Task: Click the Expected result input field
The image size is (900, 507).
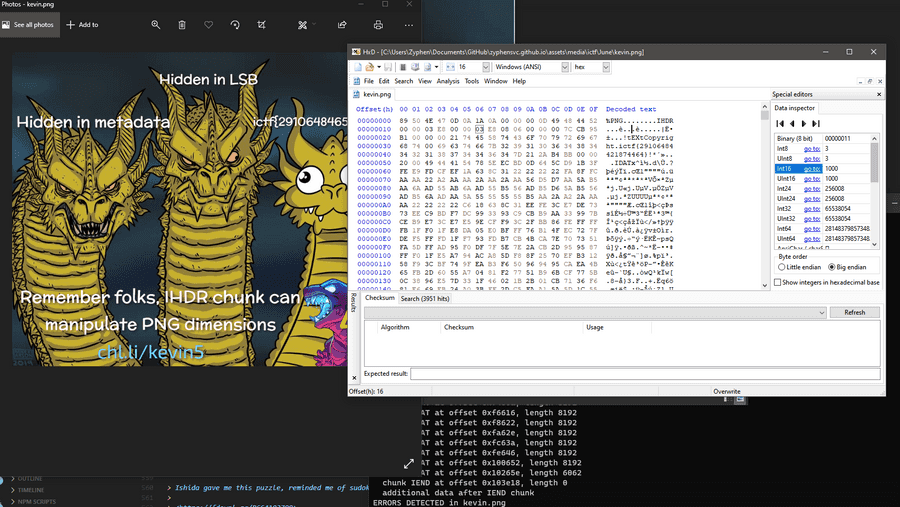Action: [644, 374]
